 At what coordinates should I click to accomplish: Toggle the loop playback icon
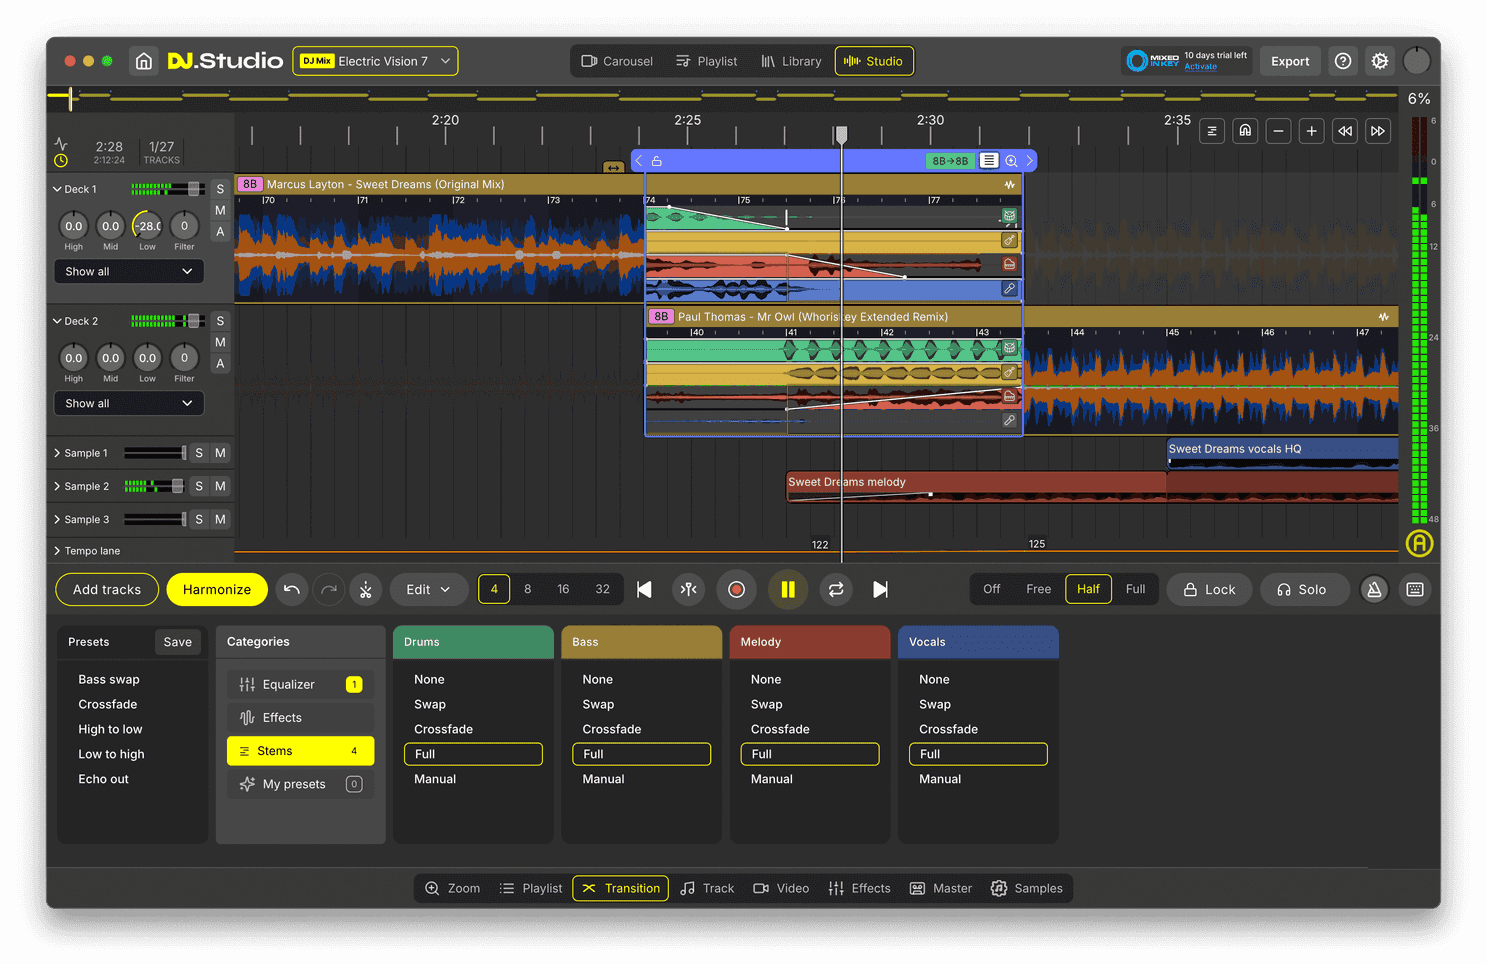836,590
